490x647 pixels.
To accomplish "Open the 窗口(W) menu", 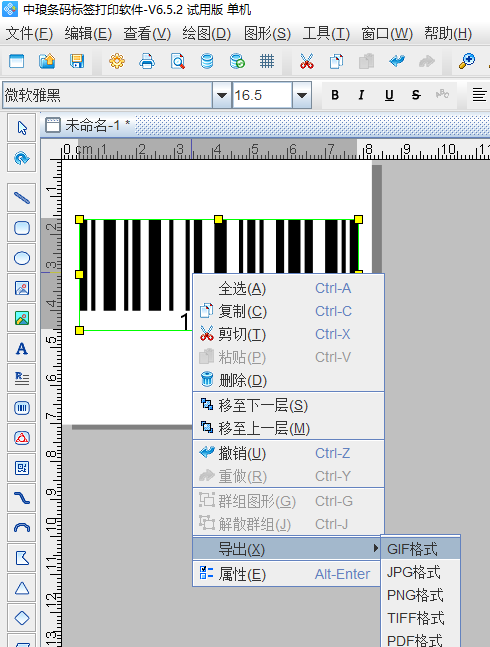I will pos(387,34).
